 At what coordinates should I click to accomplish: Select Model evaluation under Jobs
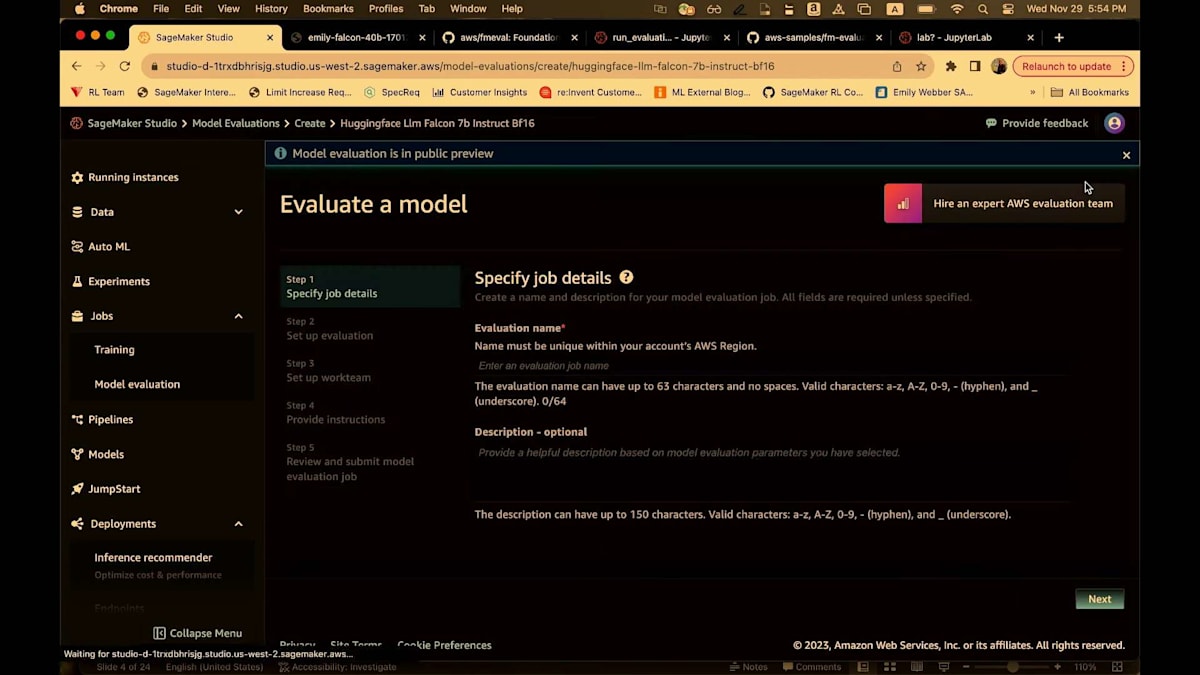point(137,384)
